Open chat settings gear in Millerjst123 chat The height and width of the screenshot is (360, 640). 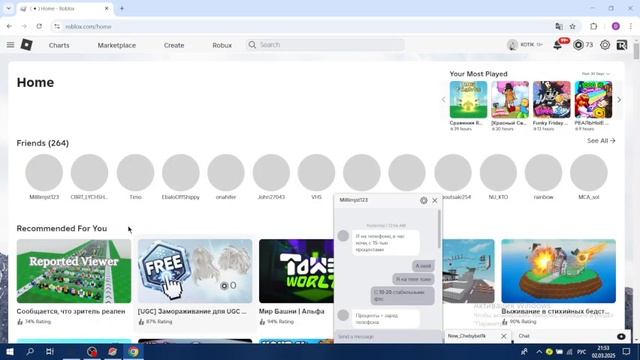[x=424, y=200]
